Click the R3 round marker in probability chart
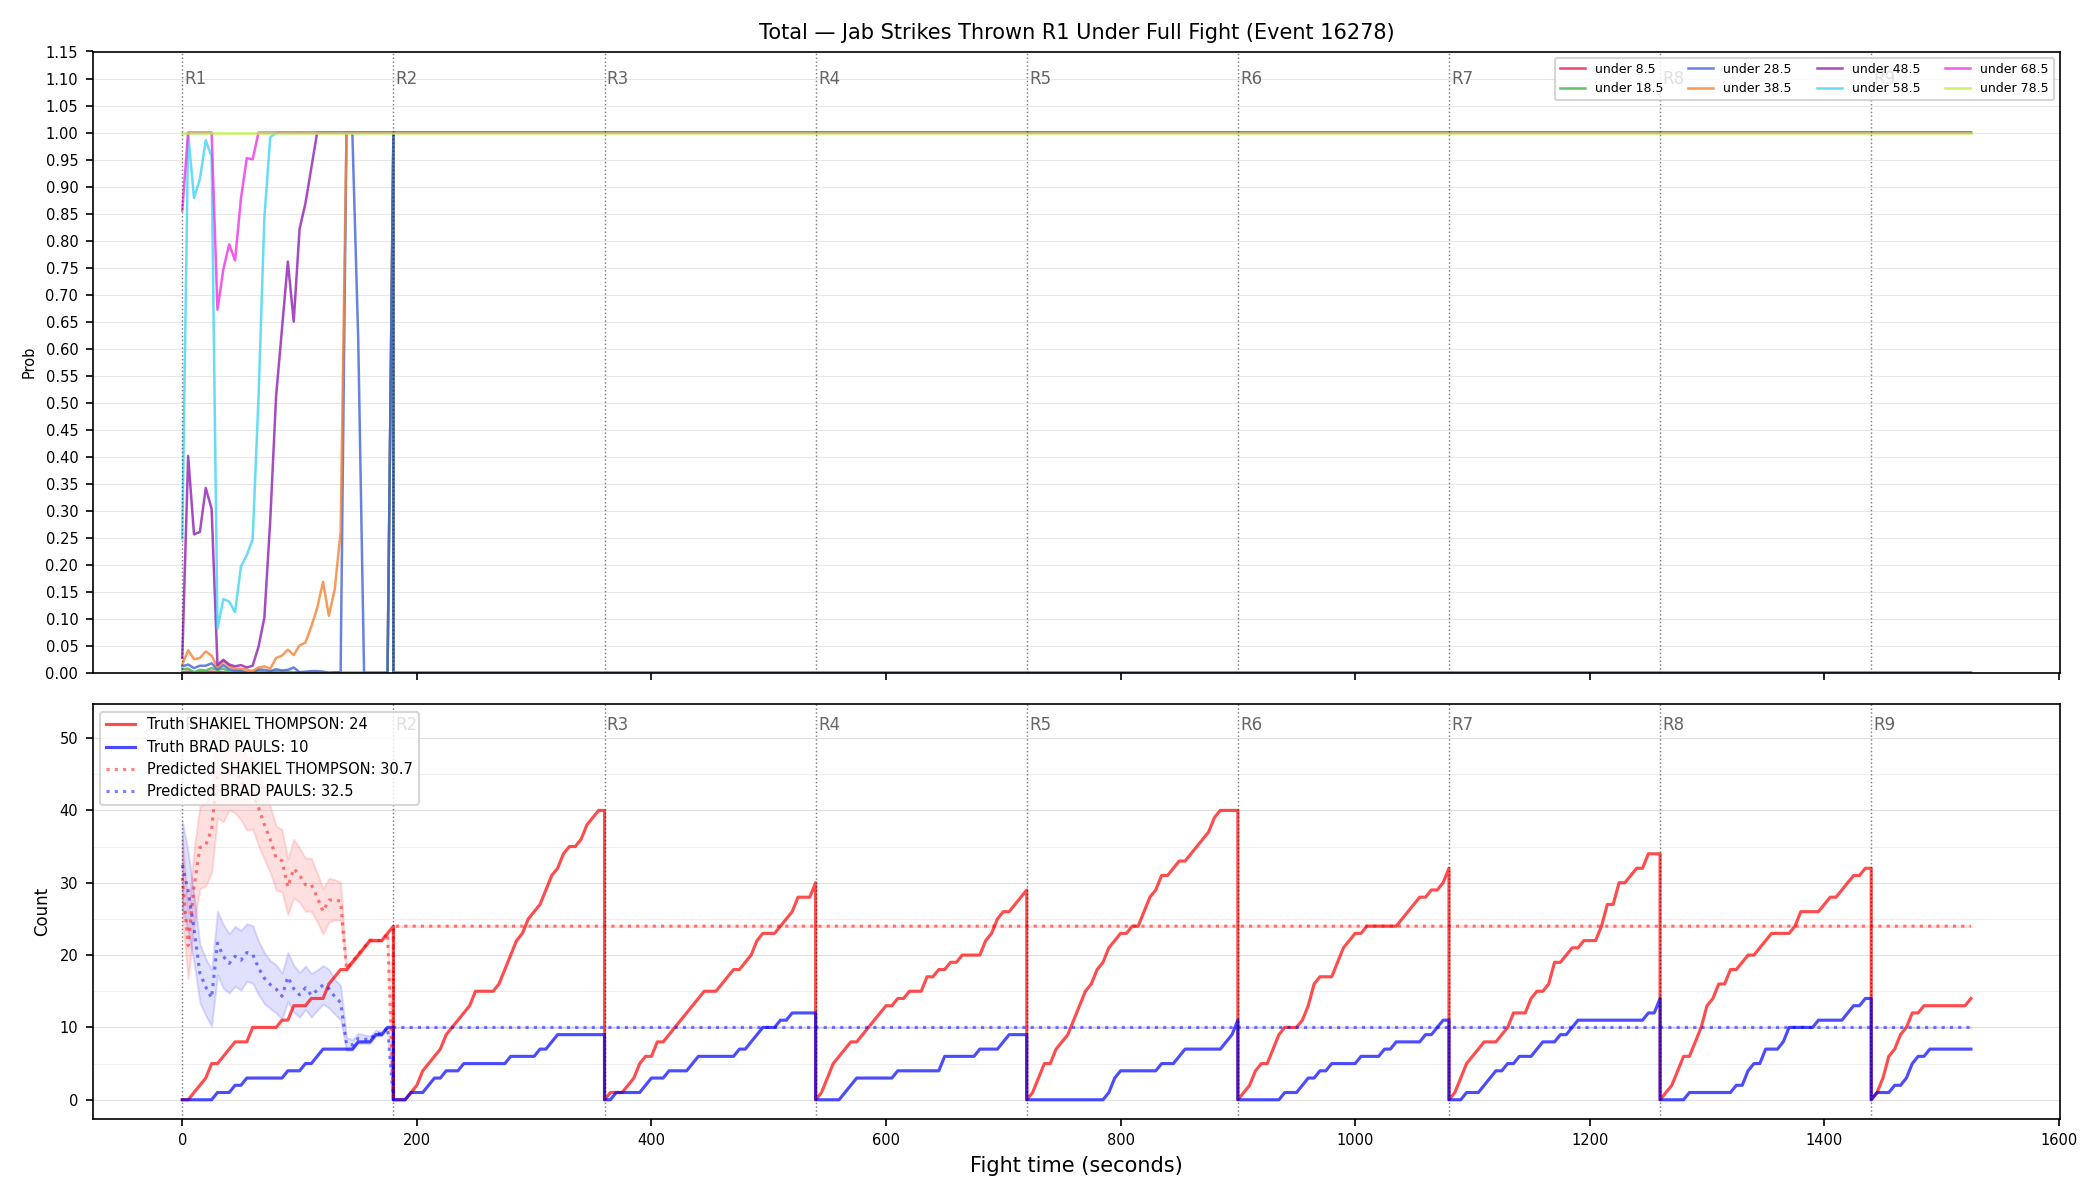The height and width of the screenshot is (1200, 2100). [x=617, y=78]
